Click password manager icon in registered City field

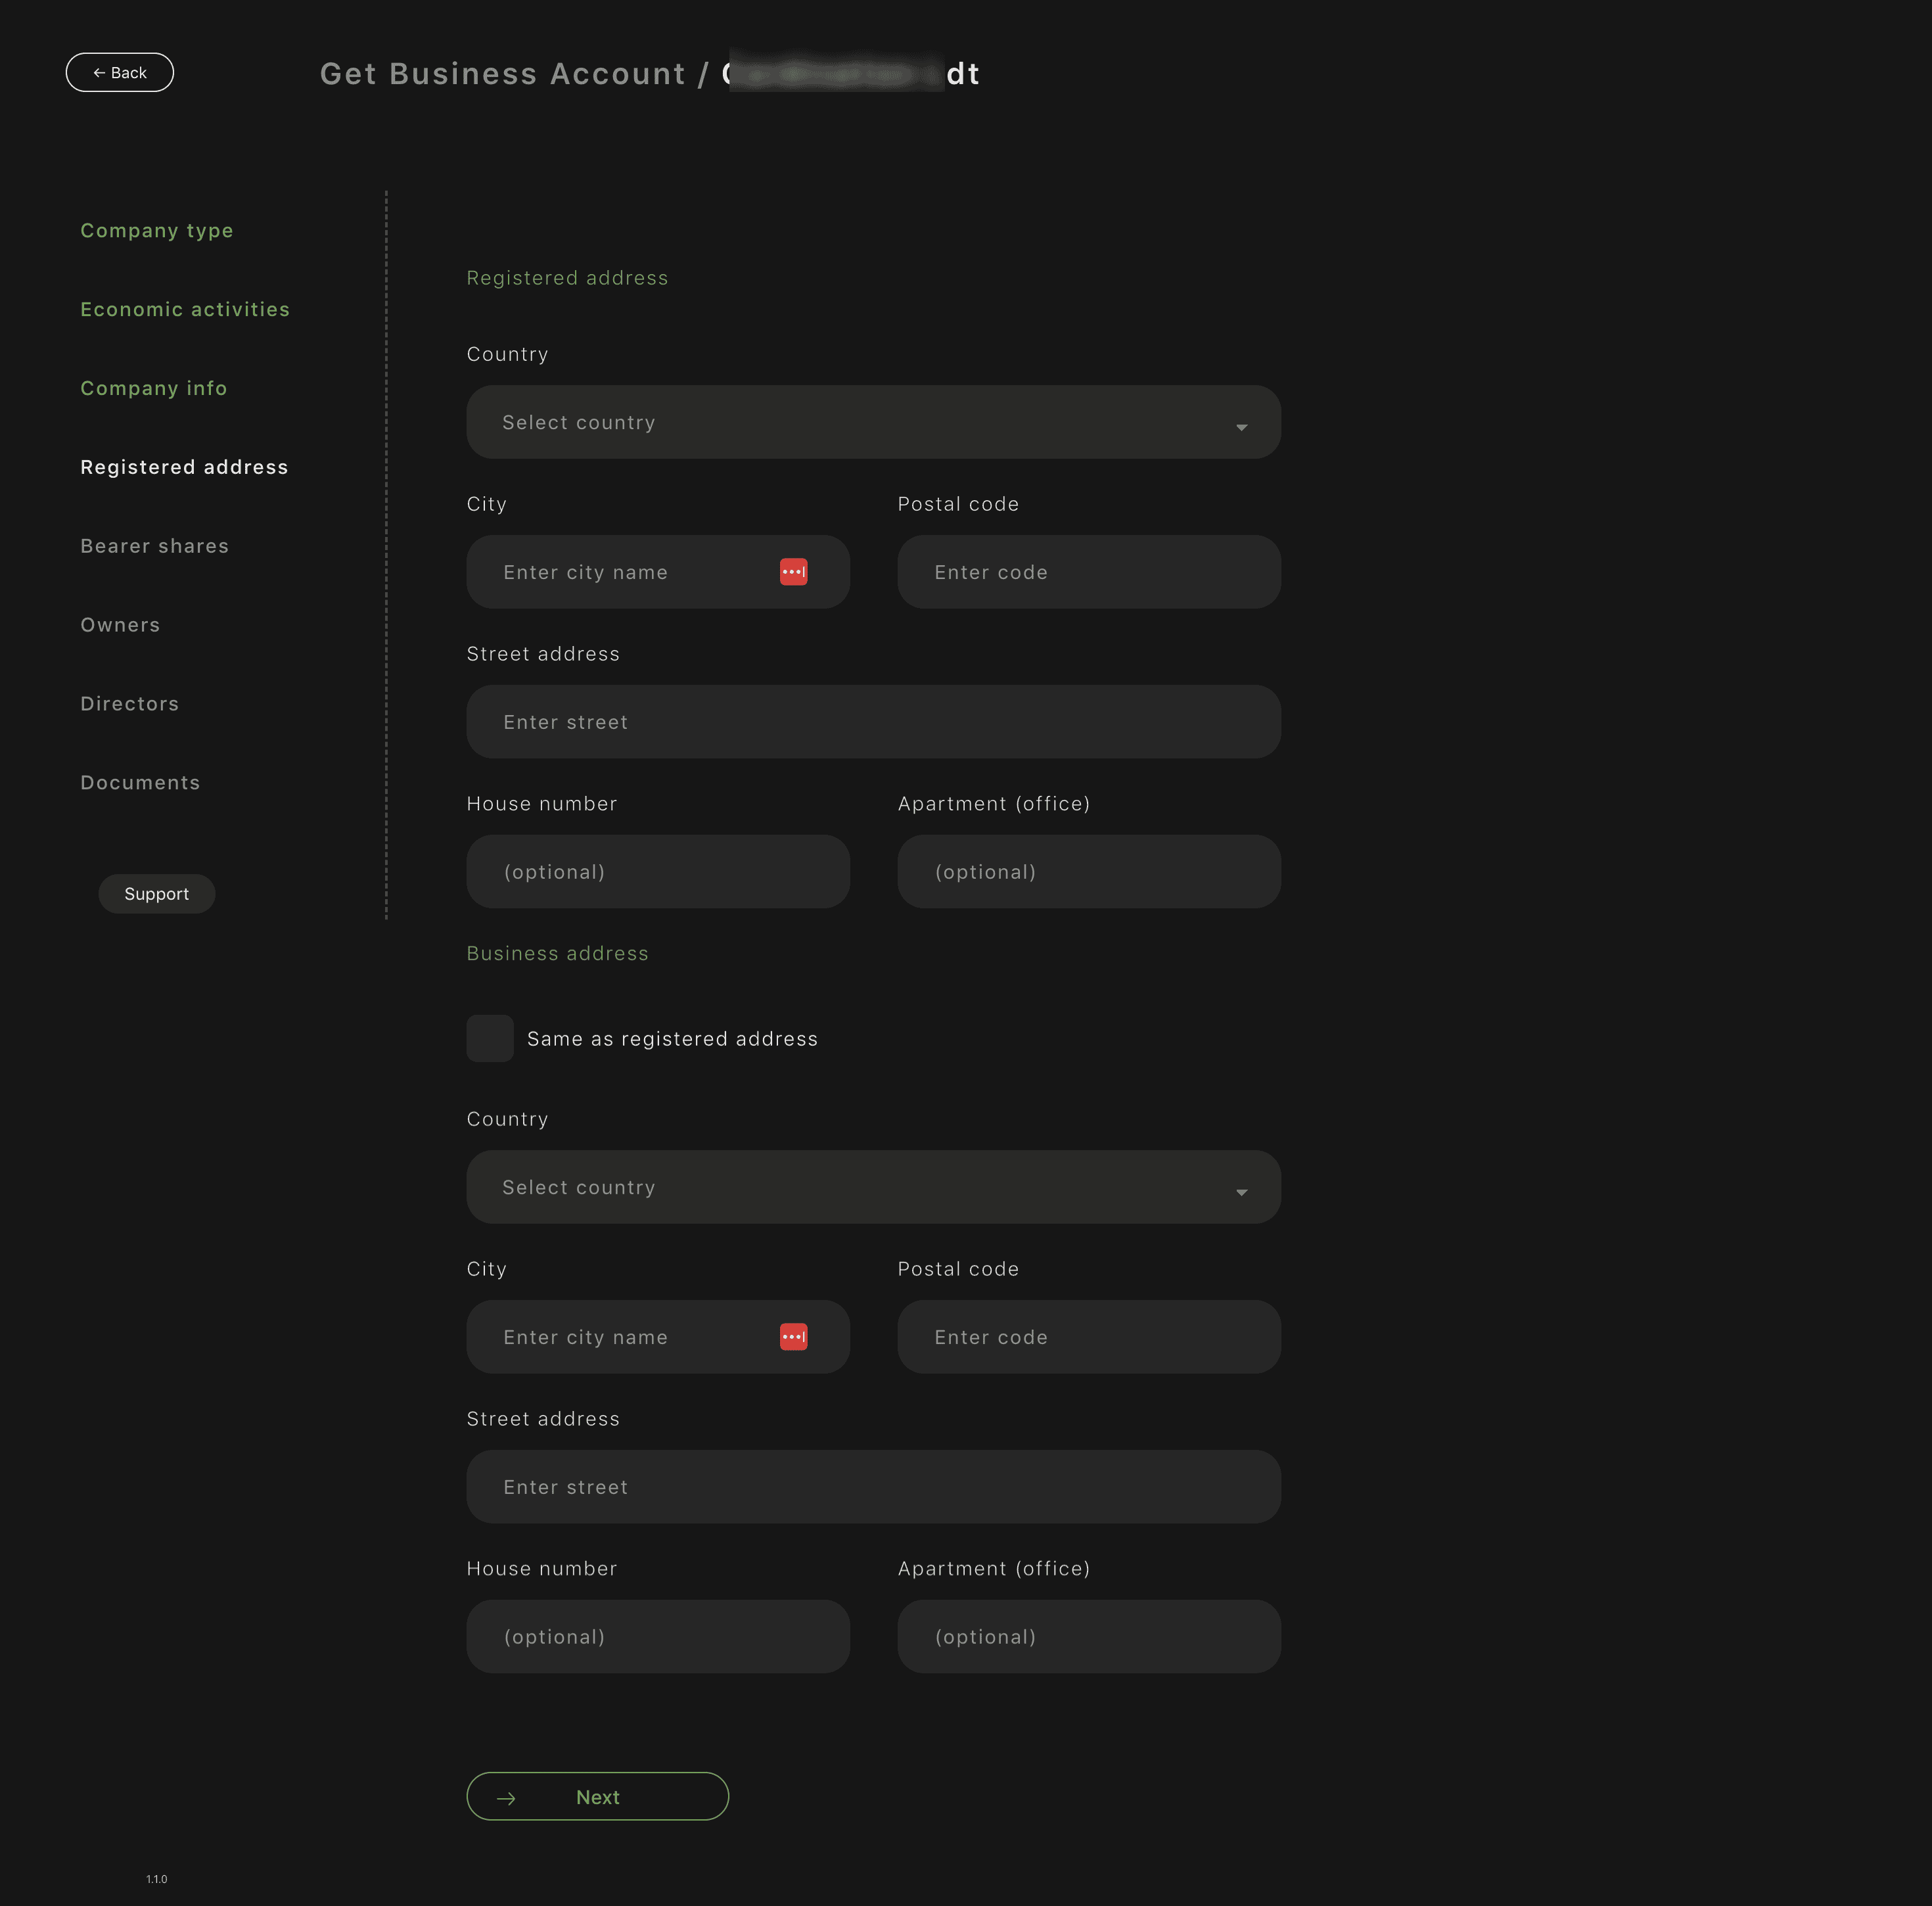(x=793, y=572)
